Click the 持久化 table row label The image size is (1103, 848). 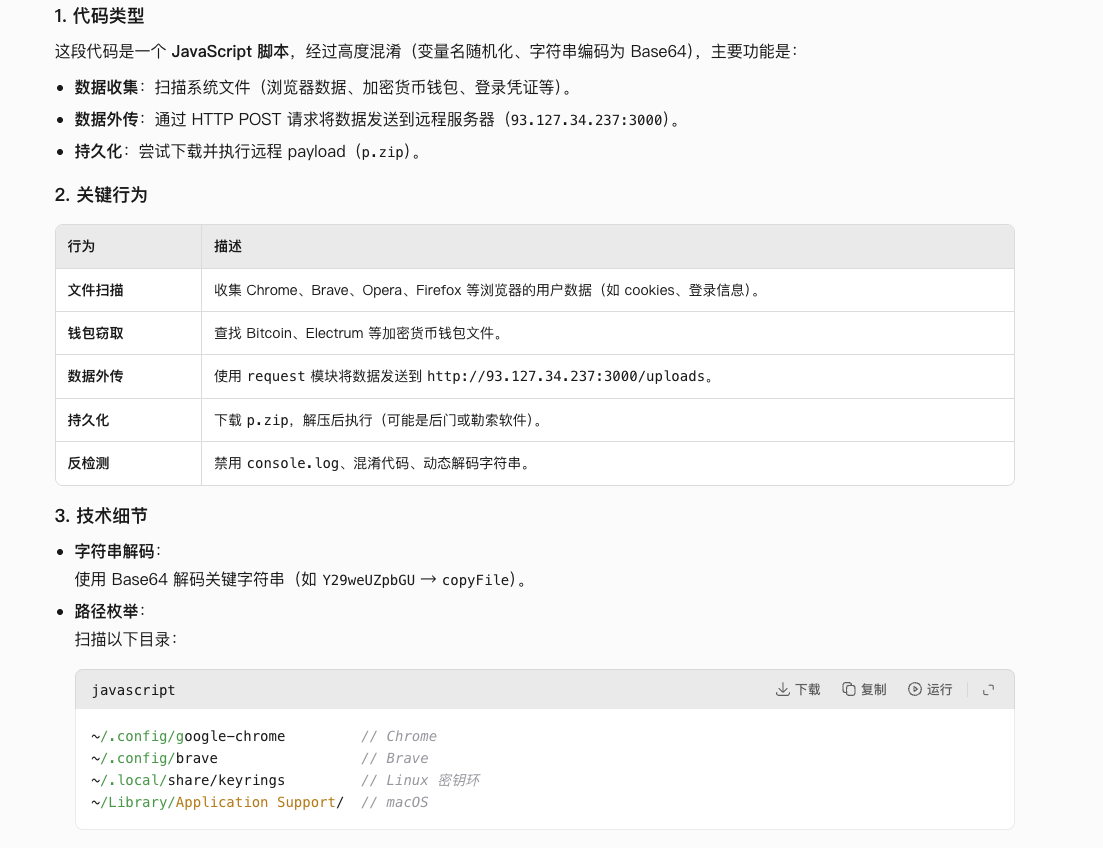point(89,420)
